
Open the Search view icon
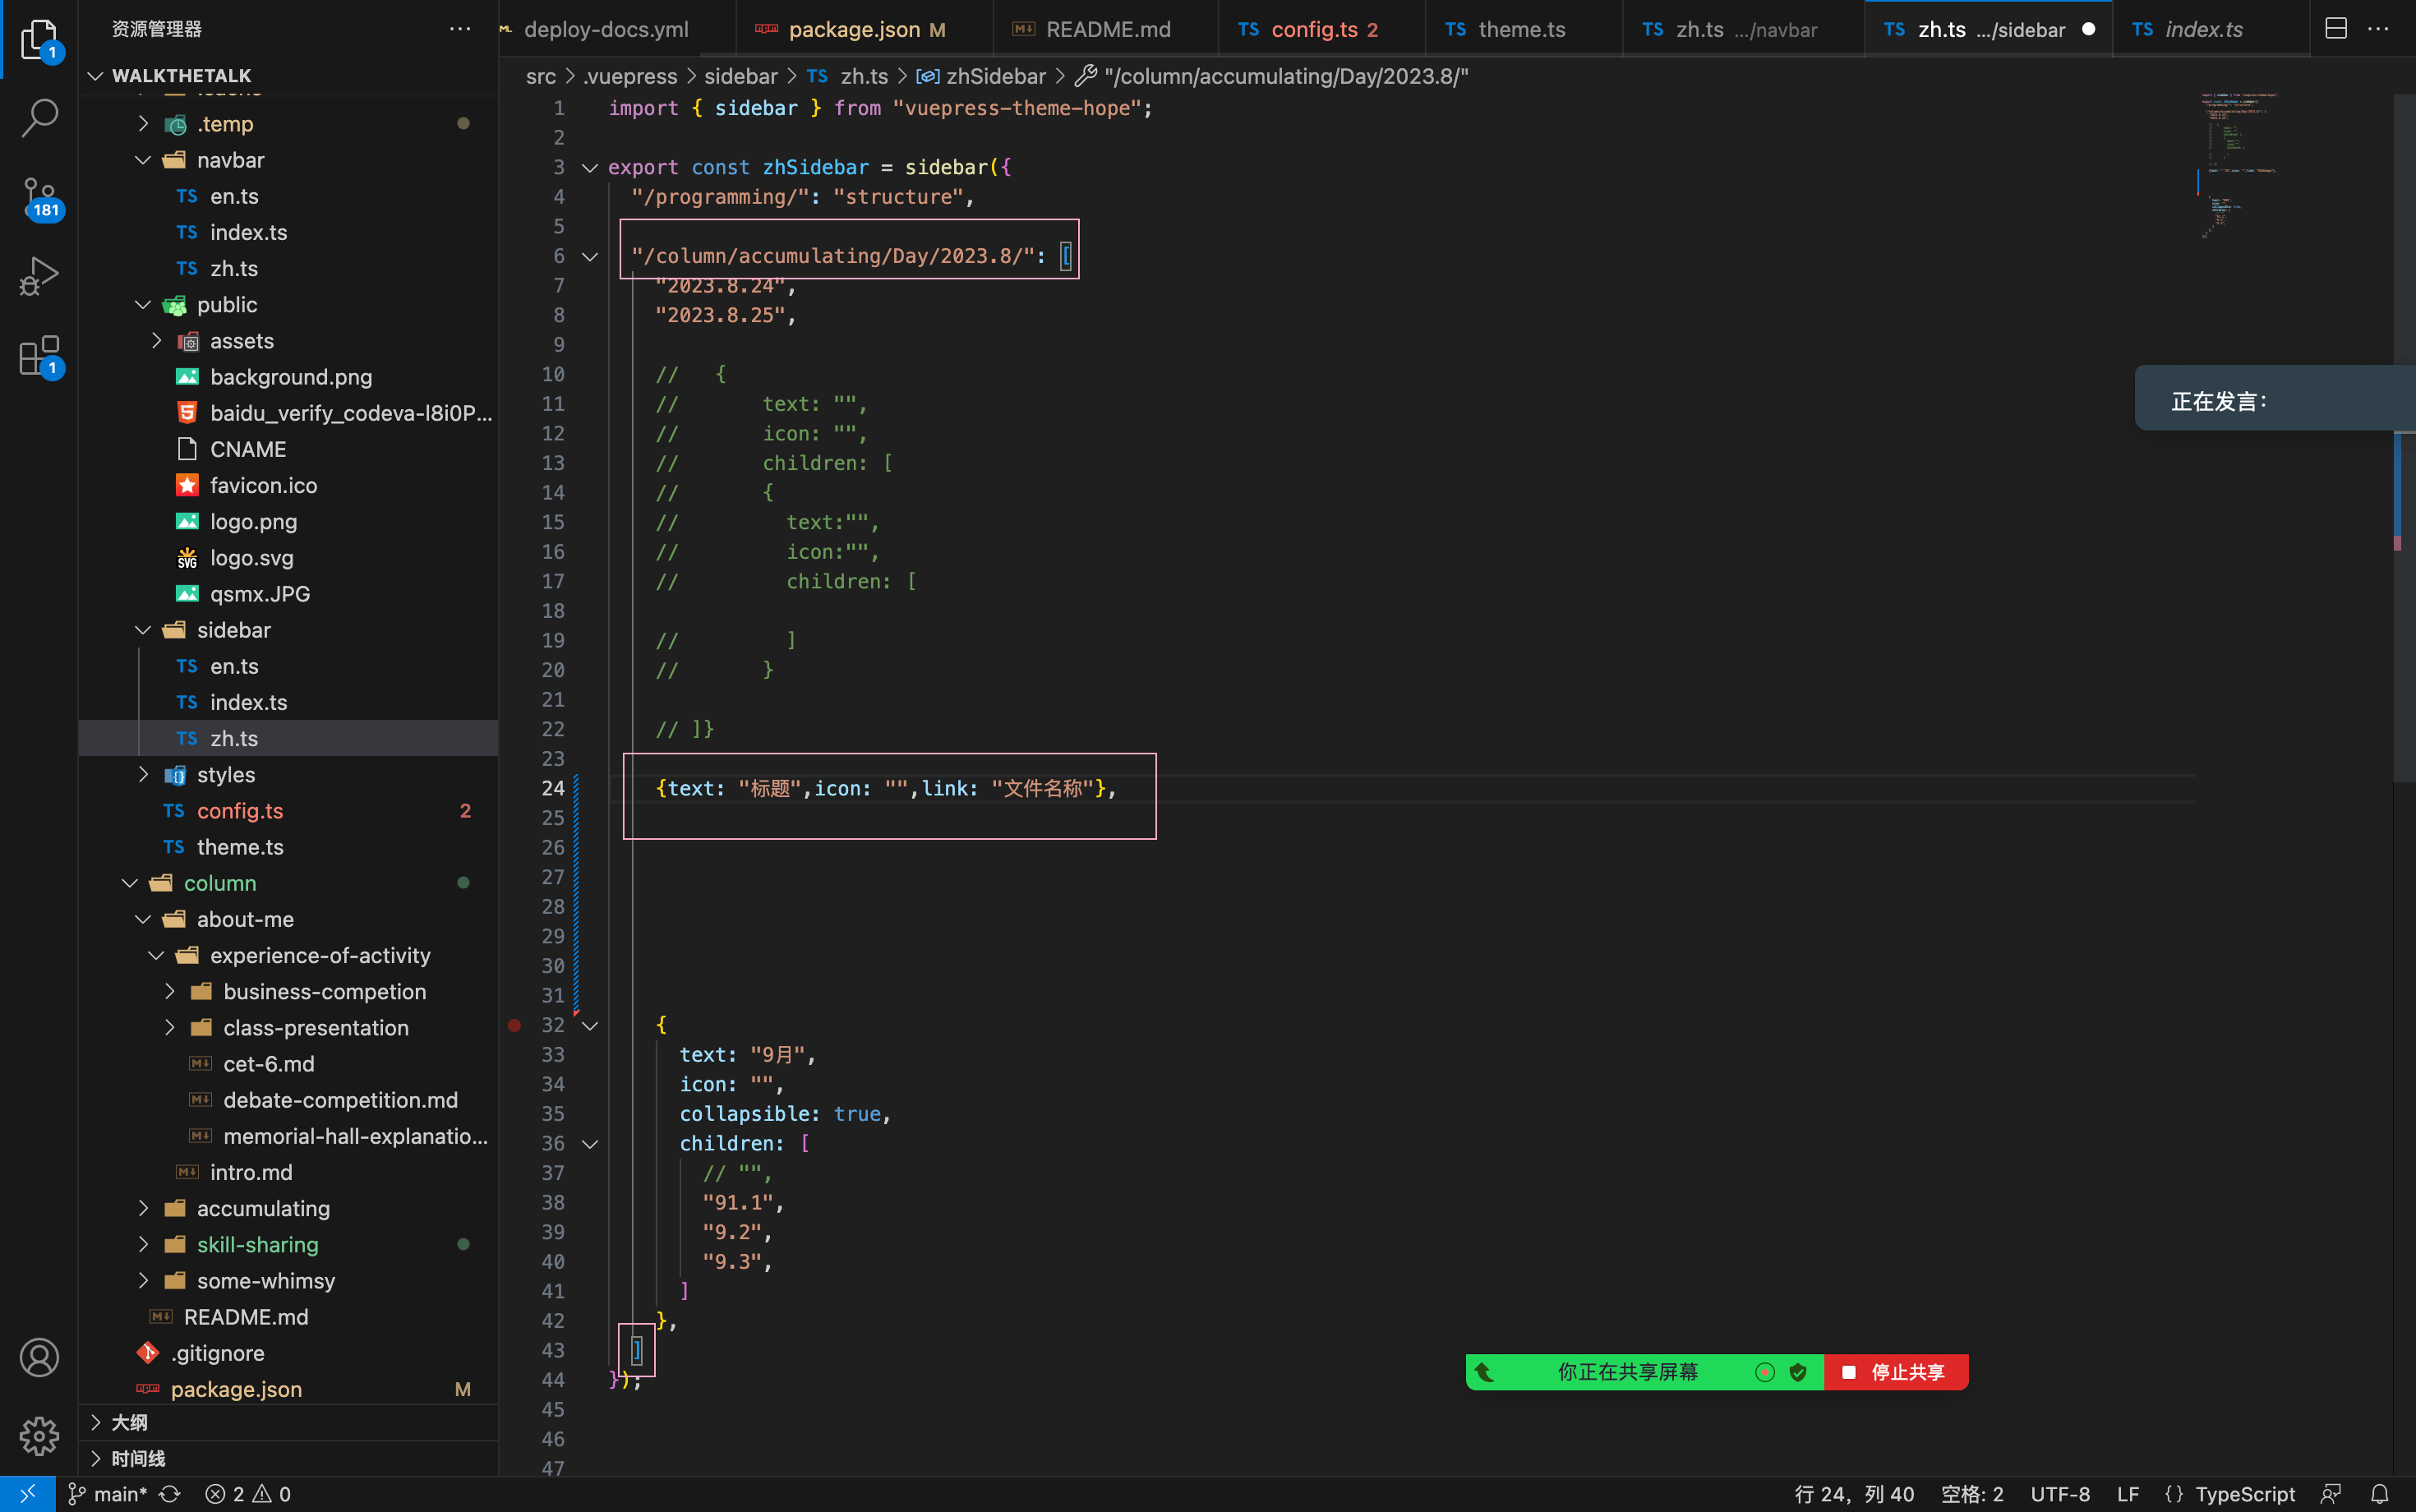[39, 118]
